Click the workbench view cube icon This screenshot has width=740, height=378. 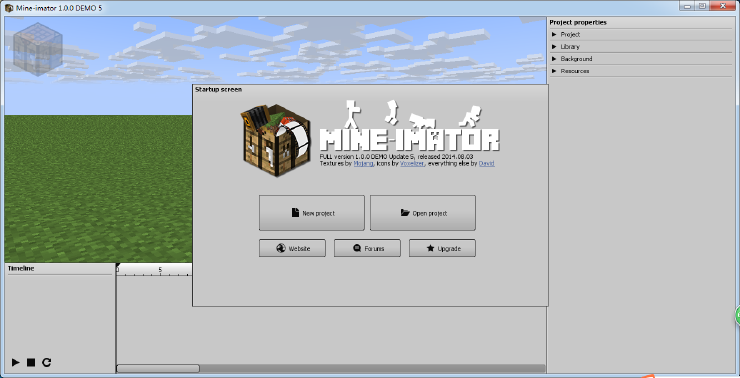(38, 49)
